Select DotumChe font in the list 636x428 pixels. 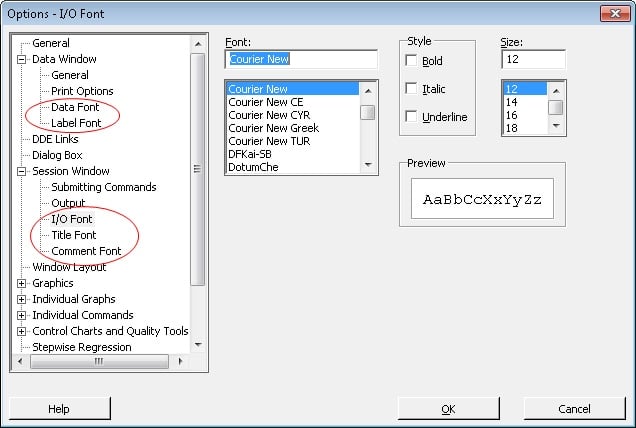point(253,167)
